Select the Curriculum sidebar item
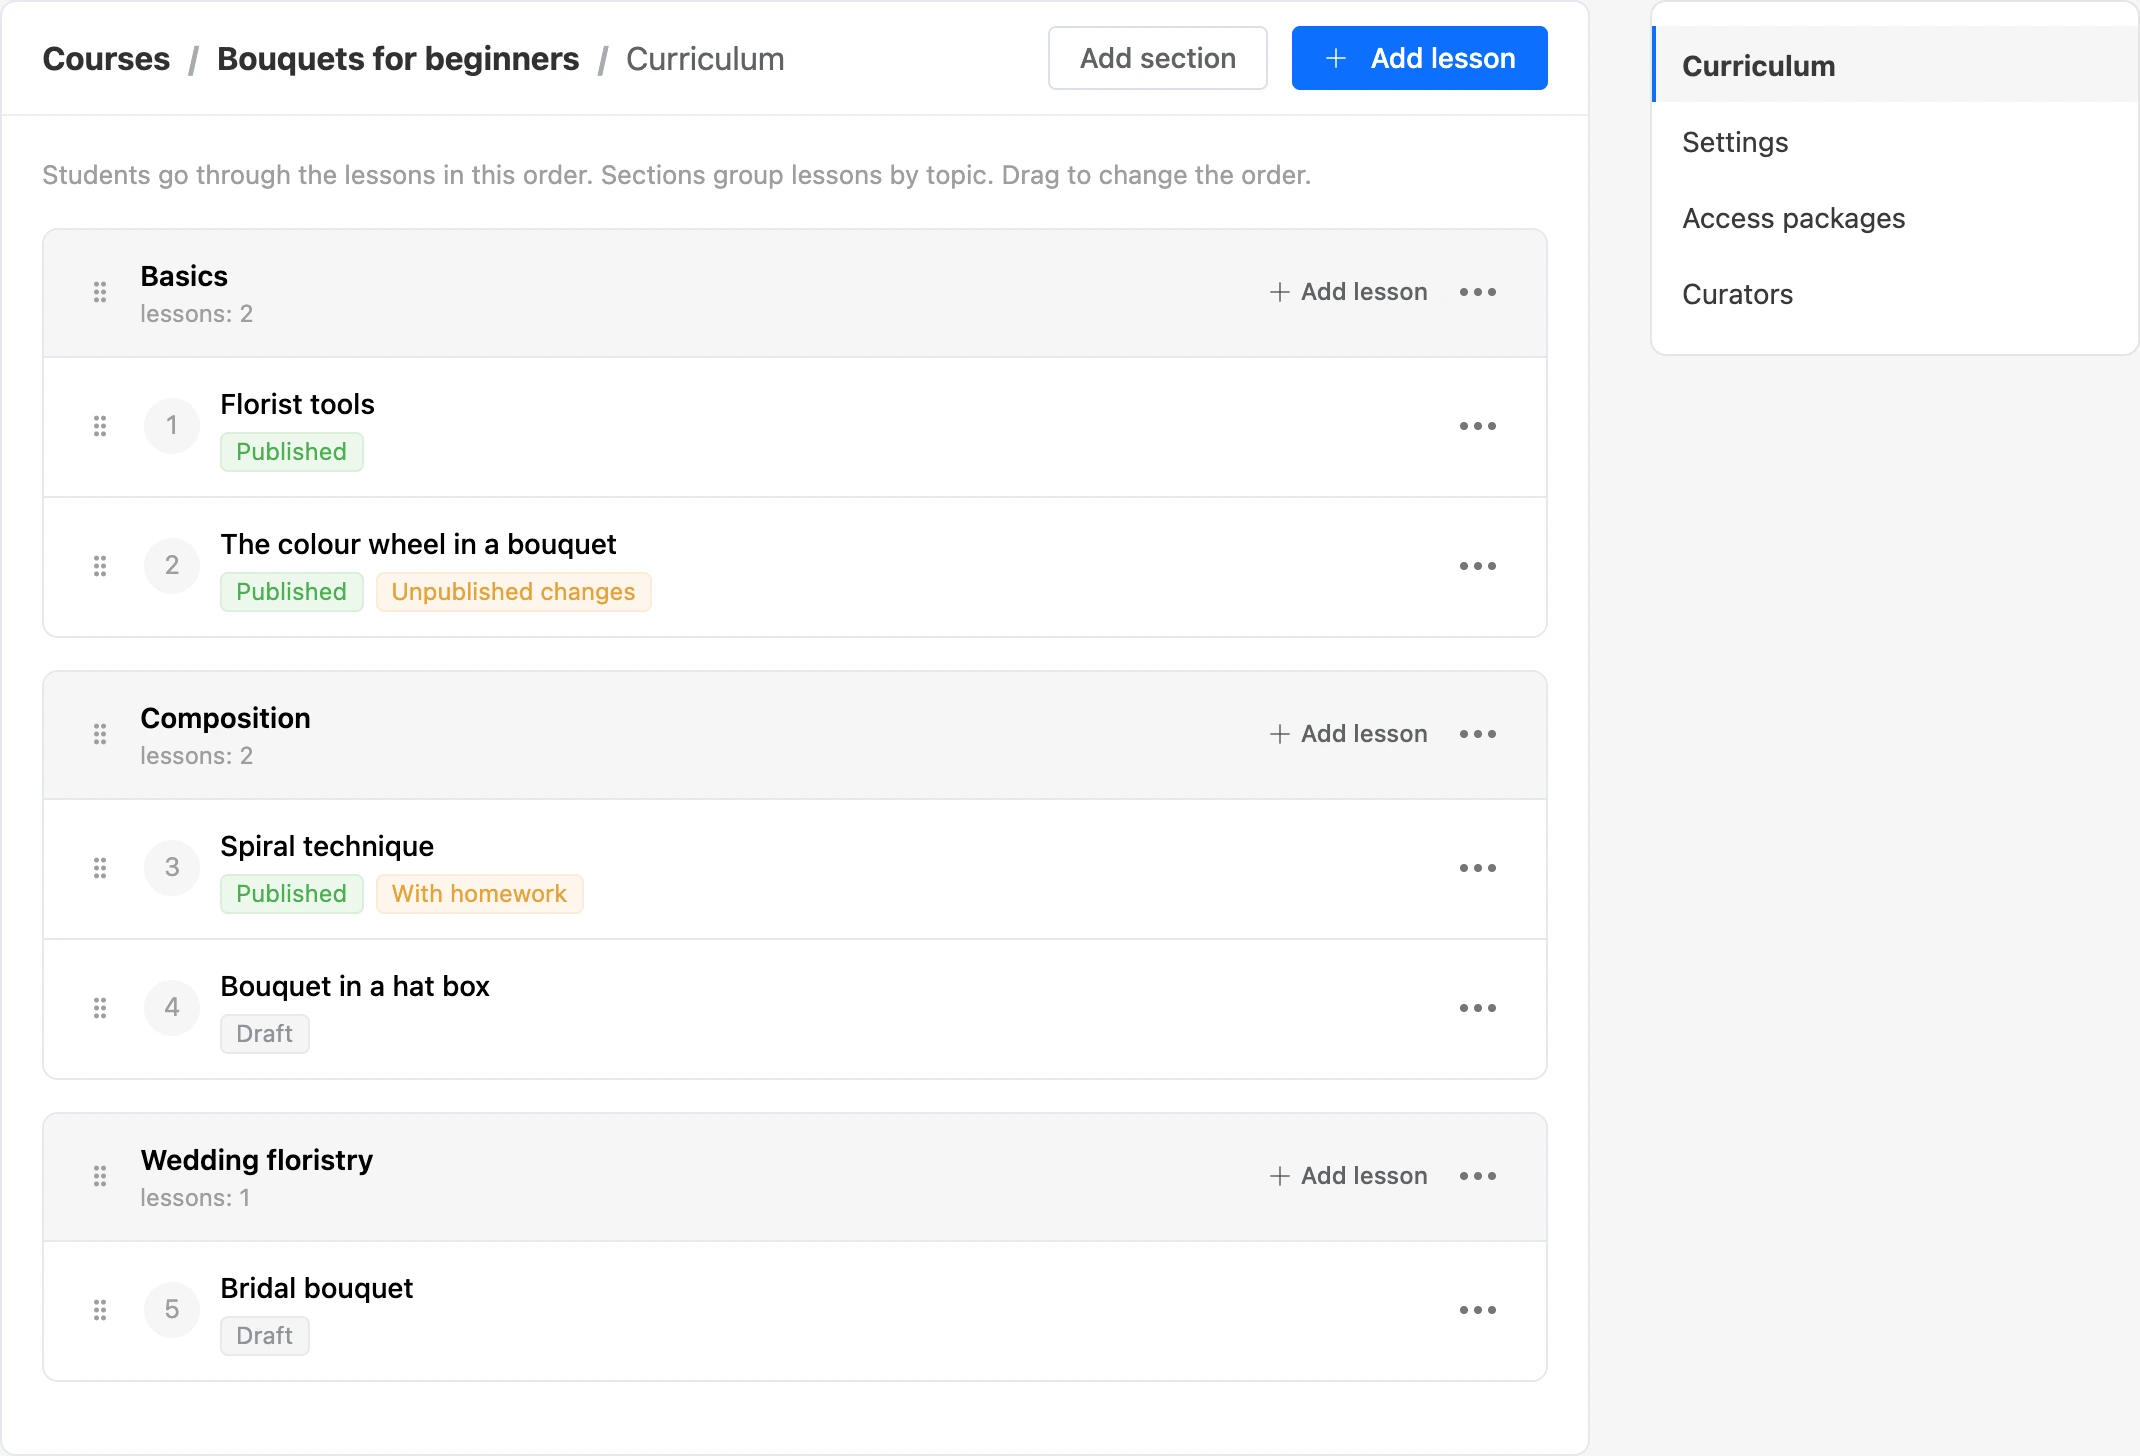The width and height of the screenshot is (2140, 1456). 1894,66
